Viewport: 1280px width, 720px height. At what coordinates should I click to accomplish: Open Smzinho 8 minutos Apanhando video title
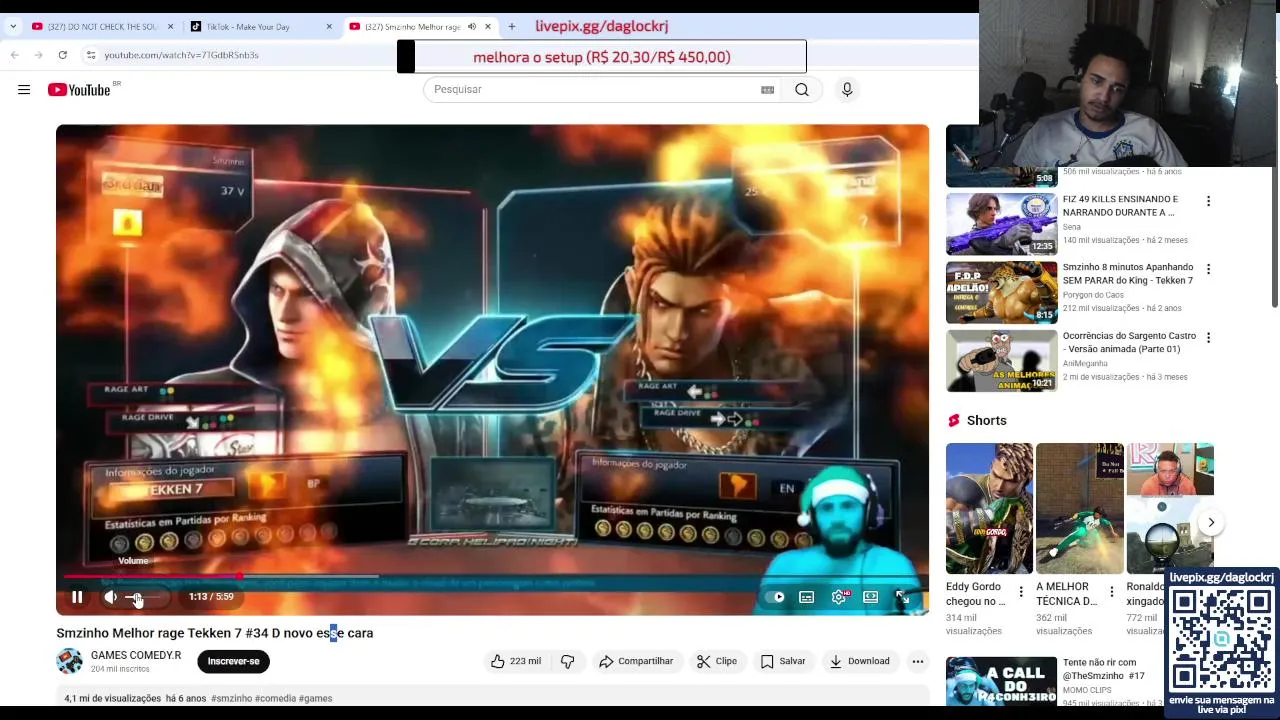coord(1127,274)
